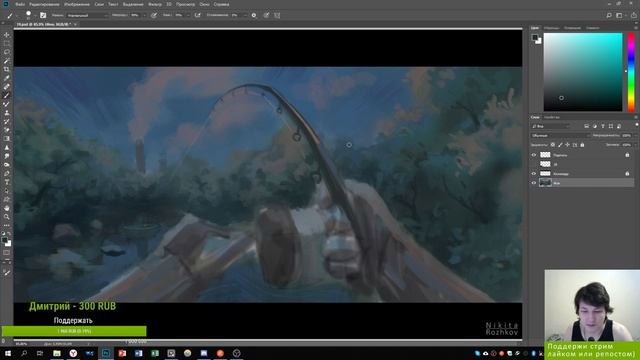Close the open document tab
This screenshot has width=640, height=360.
(76, 24)
